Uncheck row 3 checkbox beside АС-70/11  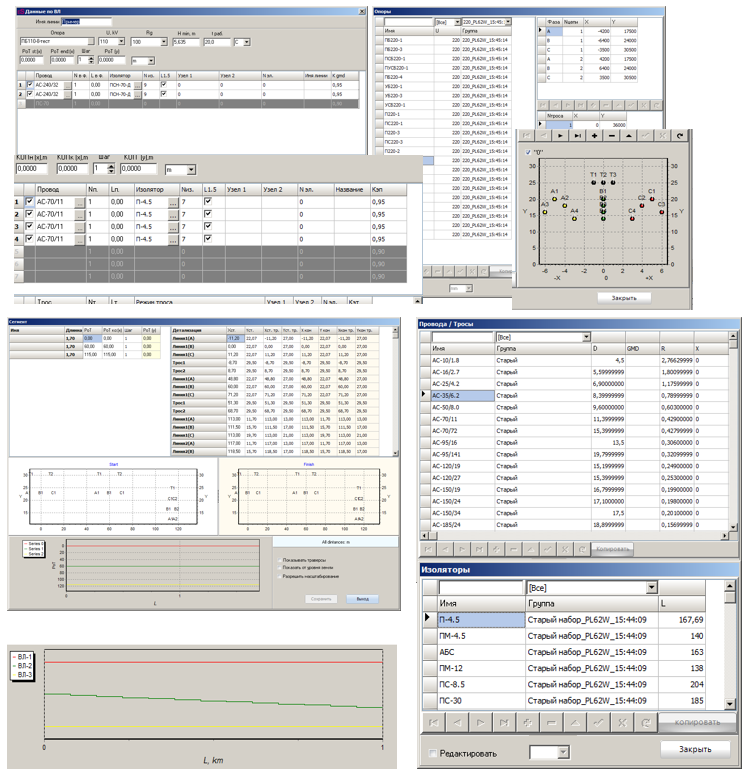click(x=29, y=227)
